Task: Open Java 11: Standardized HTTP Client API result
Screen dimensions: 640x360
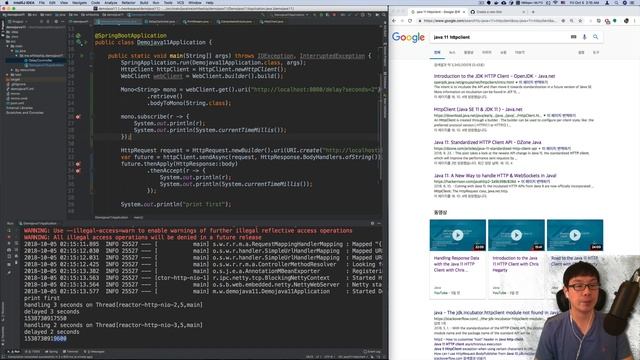Action: [x=487, y=142]
